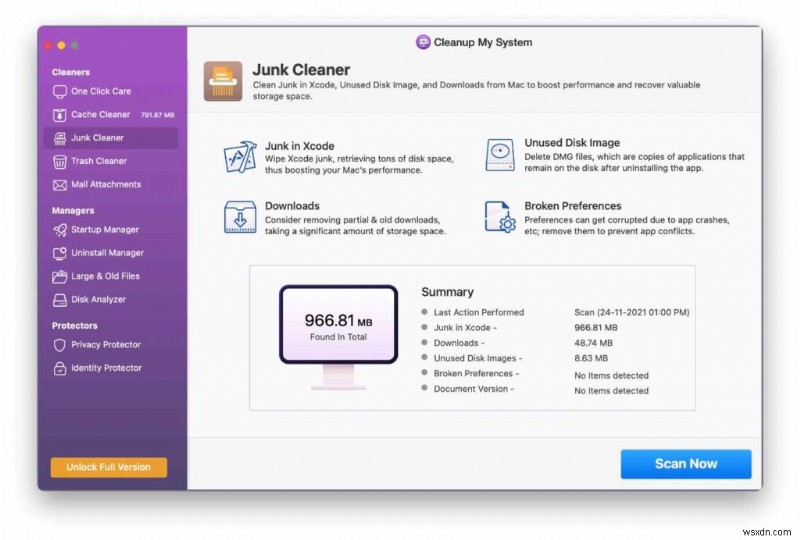Click the Startup Manager rocket icon
Screen dimensions: 800x540
[x=60, y=230]
